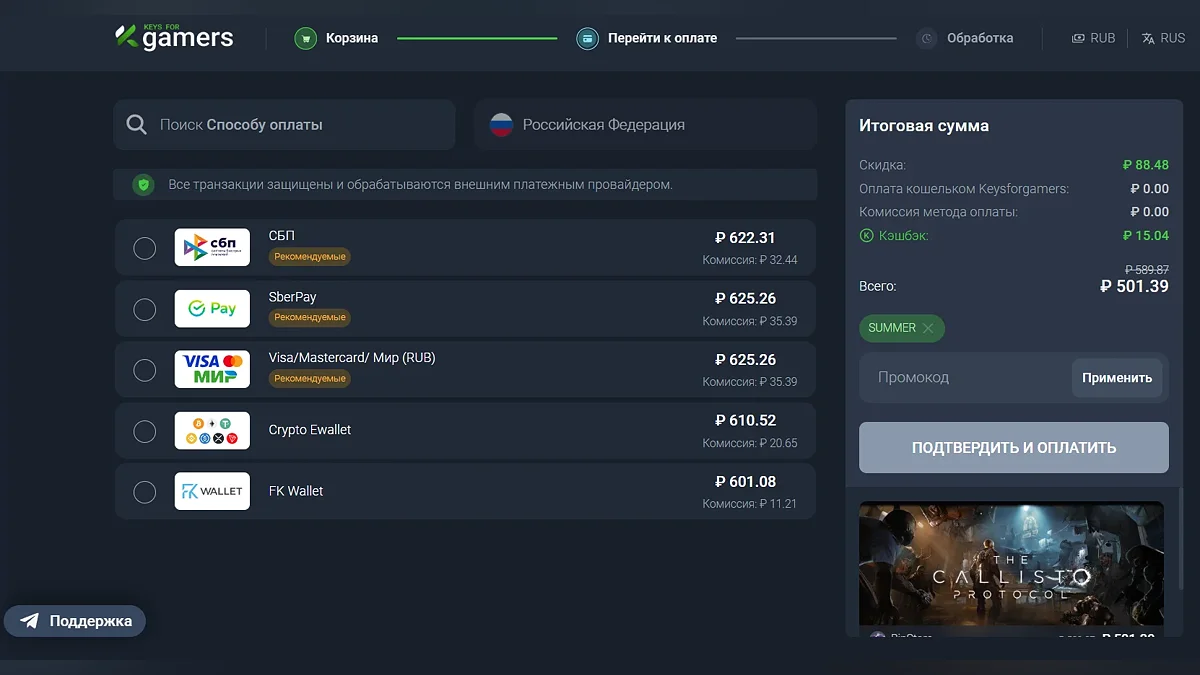The image size is (1200, 675).
Task: Click the СБП payment logo
Action: tap(212, 247)
